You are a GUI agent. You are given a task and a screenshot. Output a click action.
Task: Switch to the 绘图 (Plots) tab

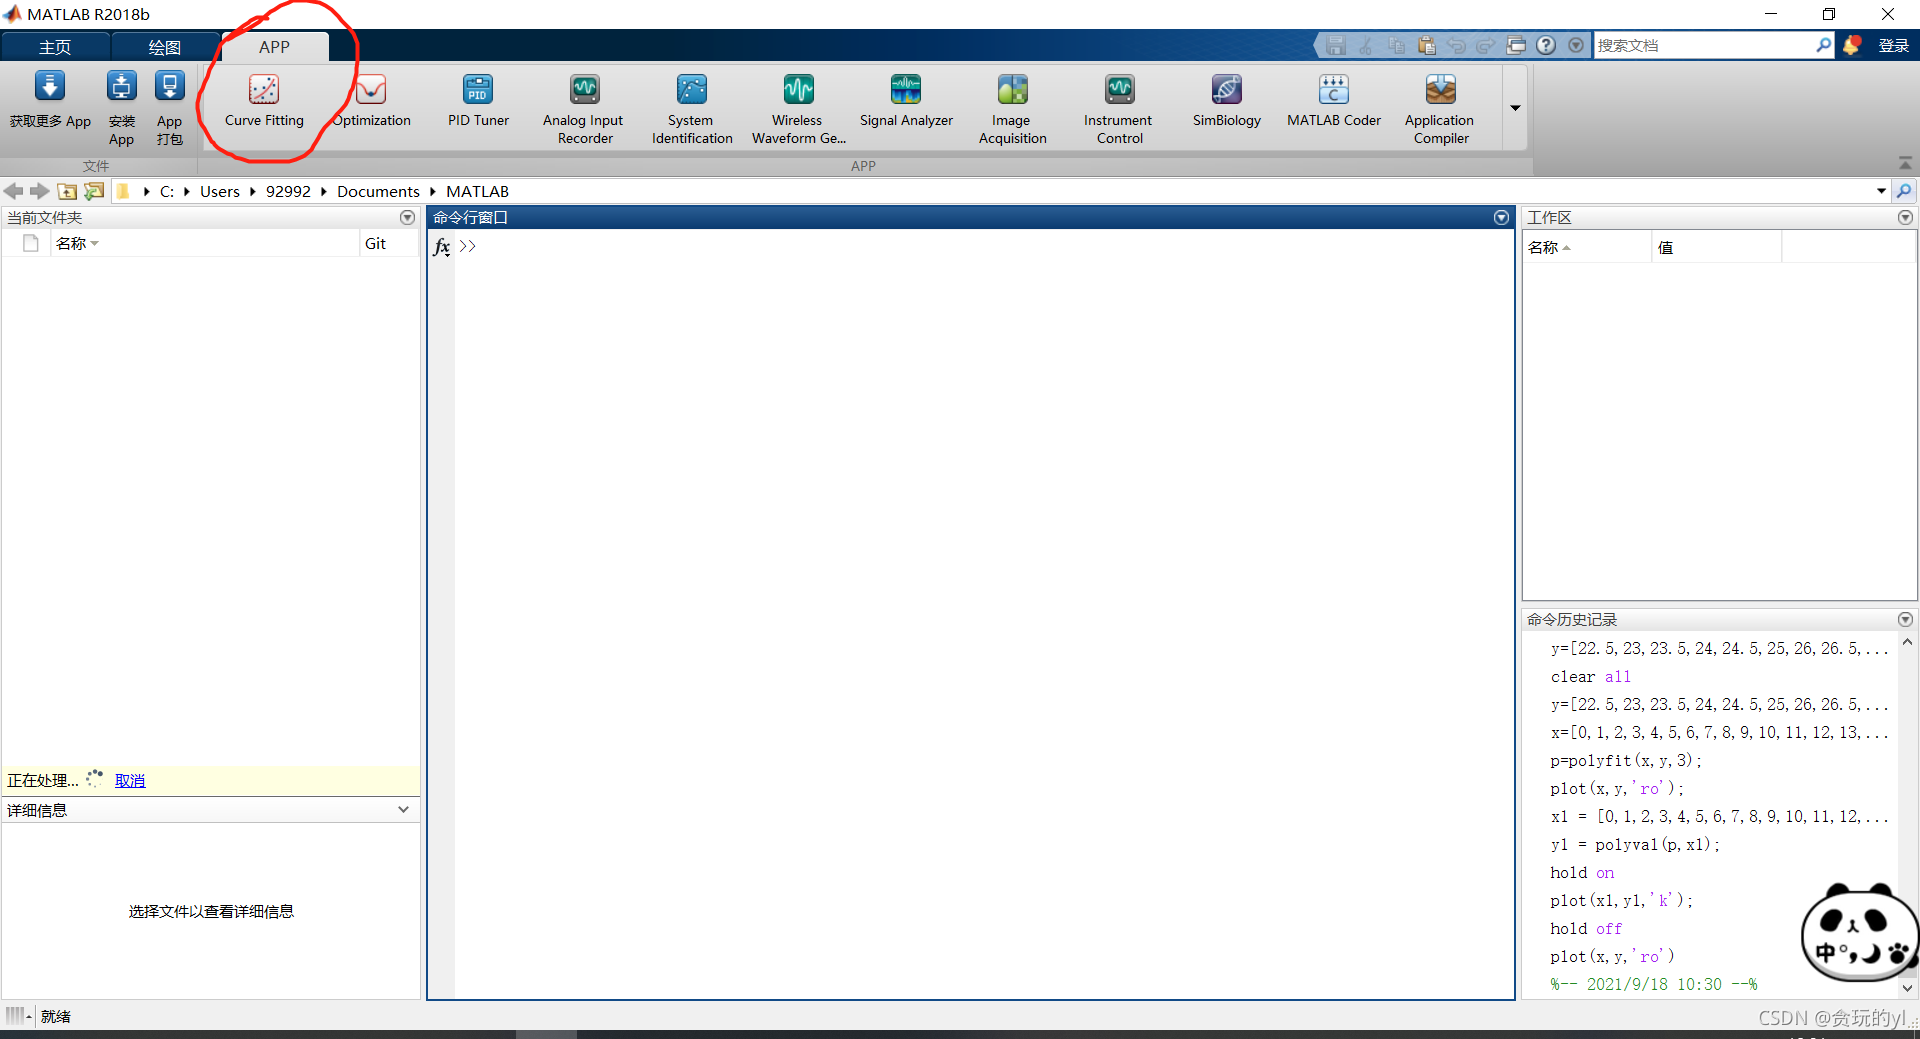165,47
